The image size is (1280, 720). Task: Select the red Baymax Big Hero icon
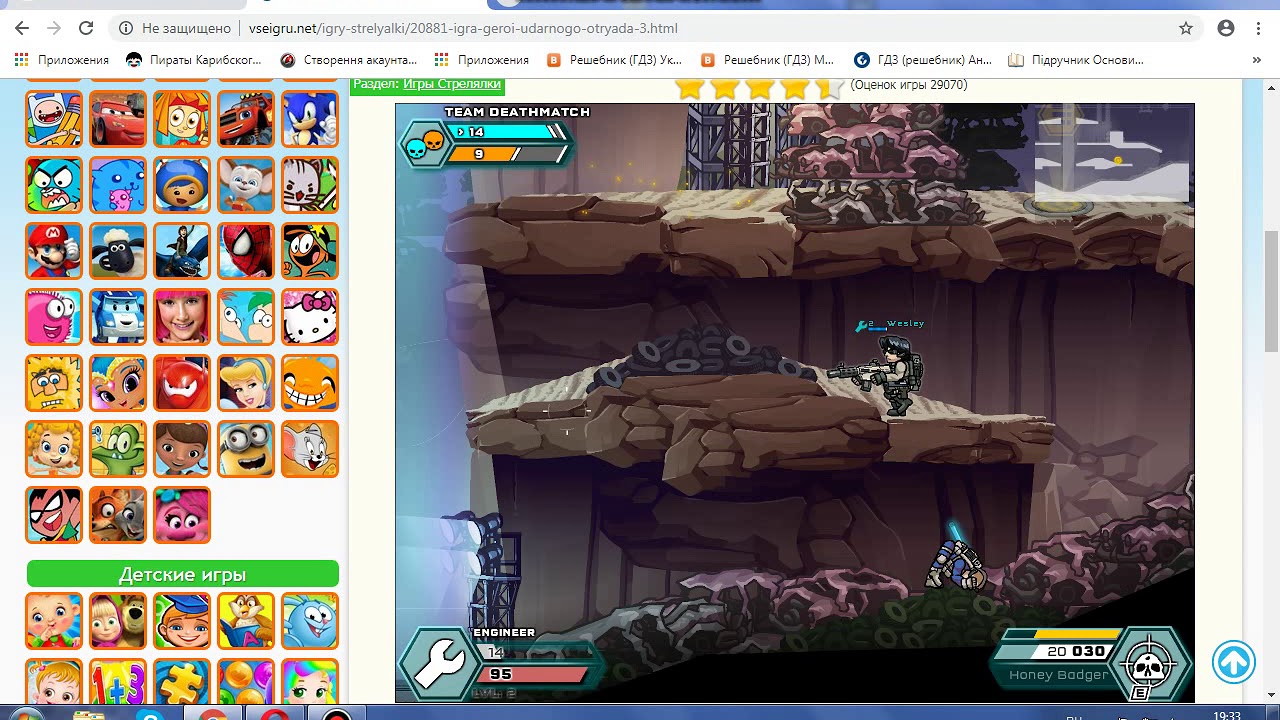[x=182, y=382]
